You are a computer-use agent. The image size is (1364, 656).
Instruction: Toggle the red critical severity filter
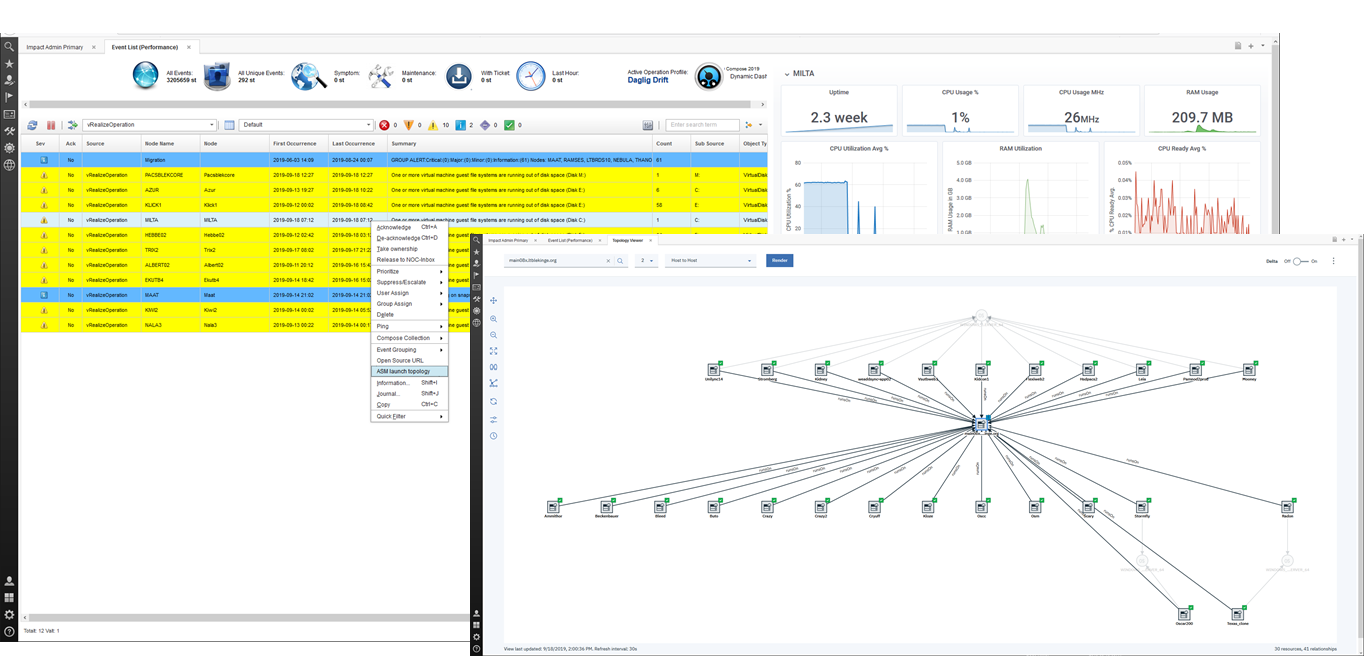click(384, 125)
